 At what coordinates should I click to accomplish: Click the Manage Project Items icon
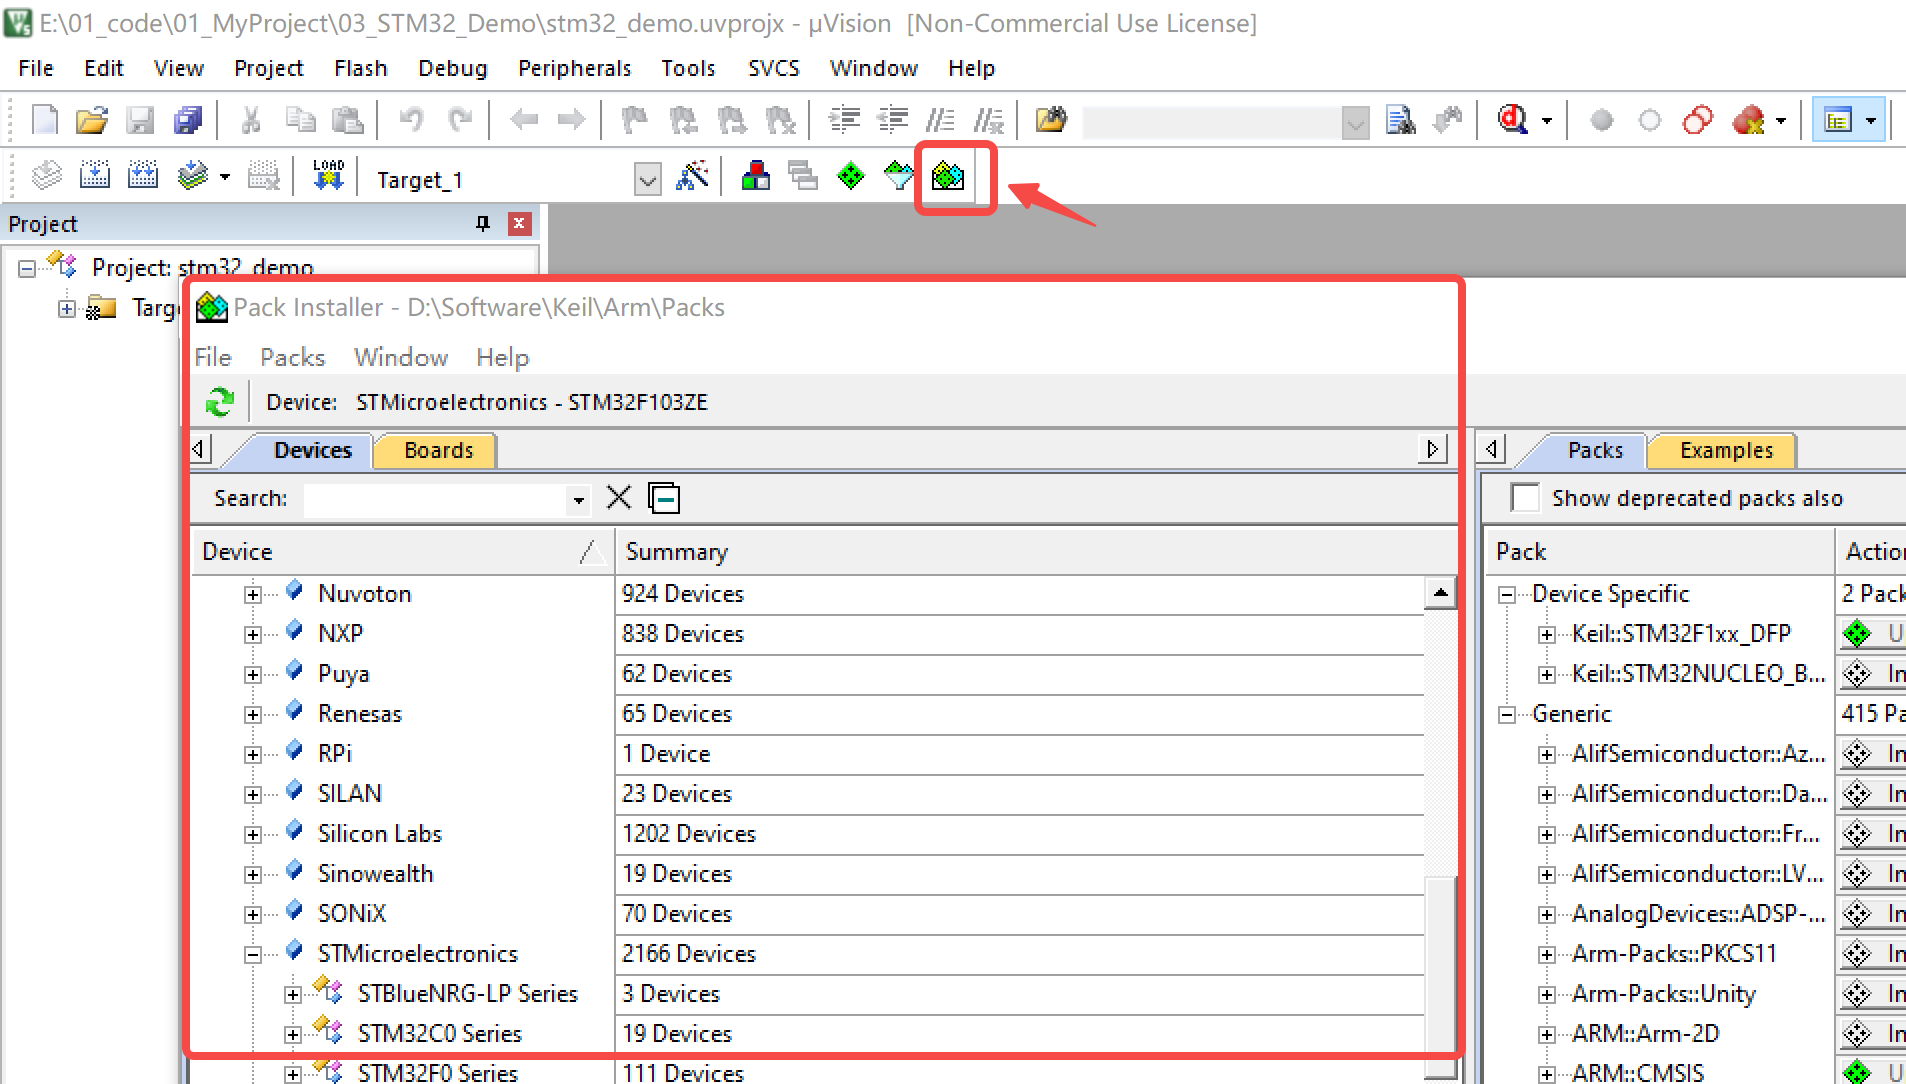pos(756,176)
